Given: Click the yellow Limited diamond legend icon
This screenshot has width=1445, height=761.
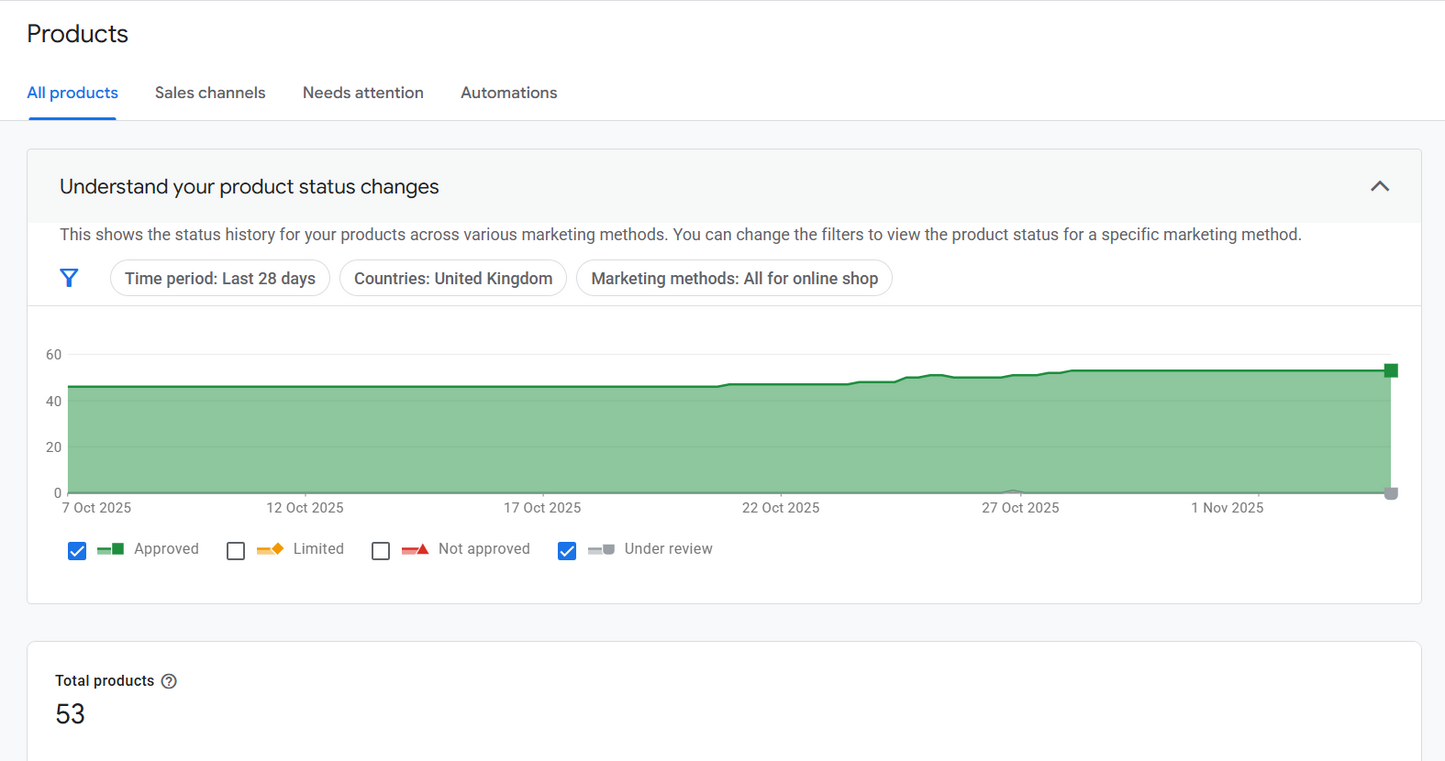Looking at the screenshot, I should 268,548.
